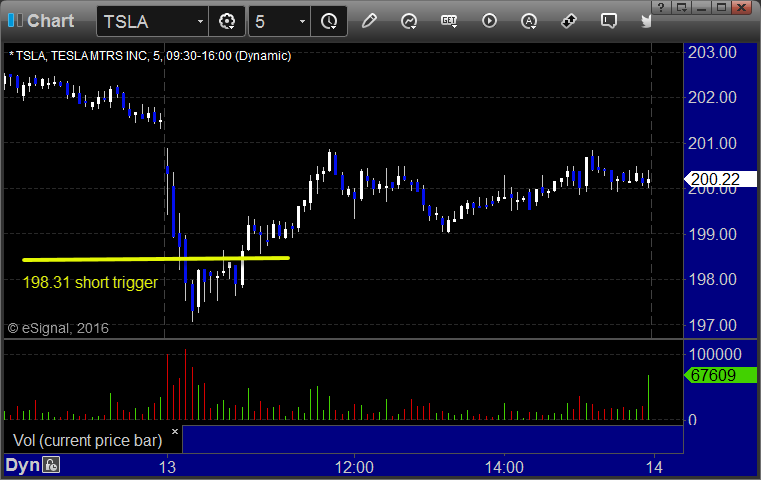Click the 201.00 price axis label
The height and width of the screenshot is (480, 761).
tap(712, 143)
